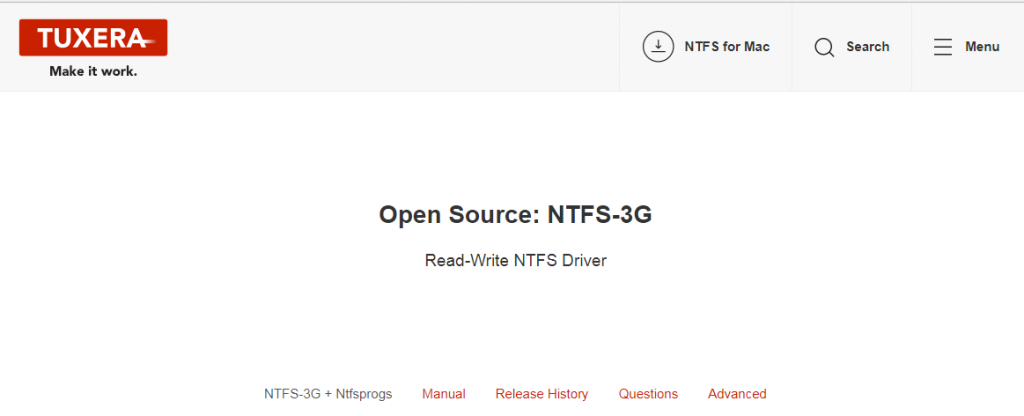Switch to the Questions tab
The height and width of the screenshot is (416, 1024).
click(x=648, y=394)
